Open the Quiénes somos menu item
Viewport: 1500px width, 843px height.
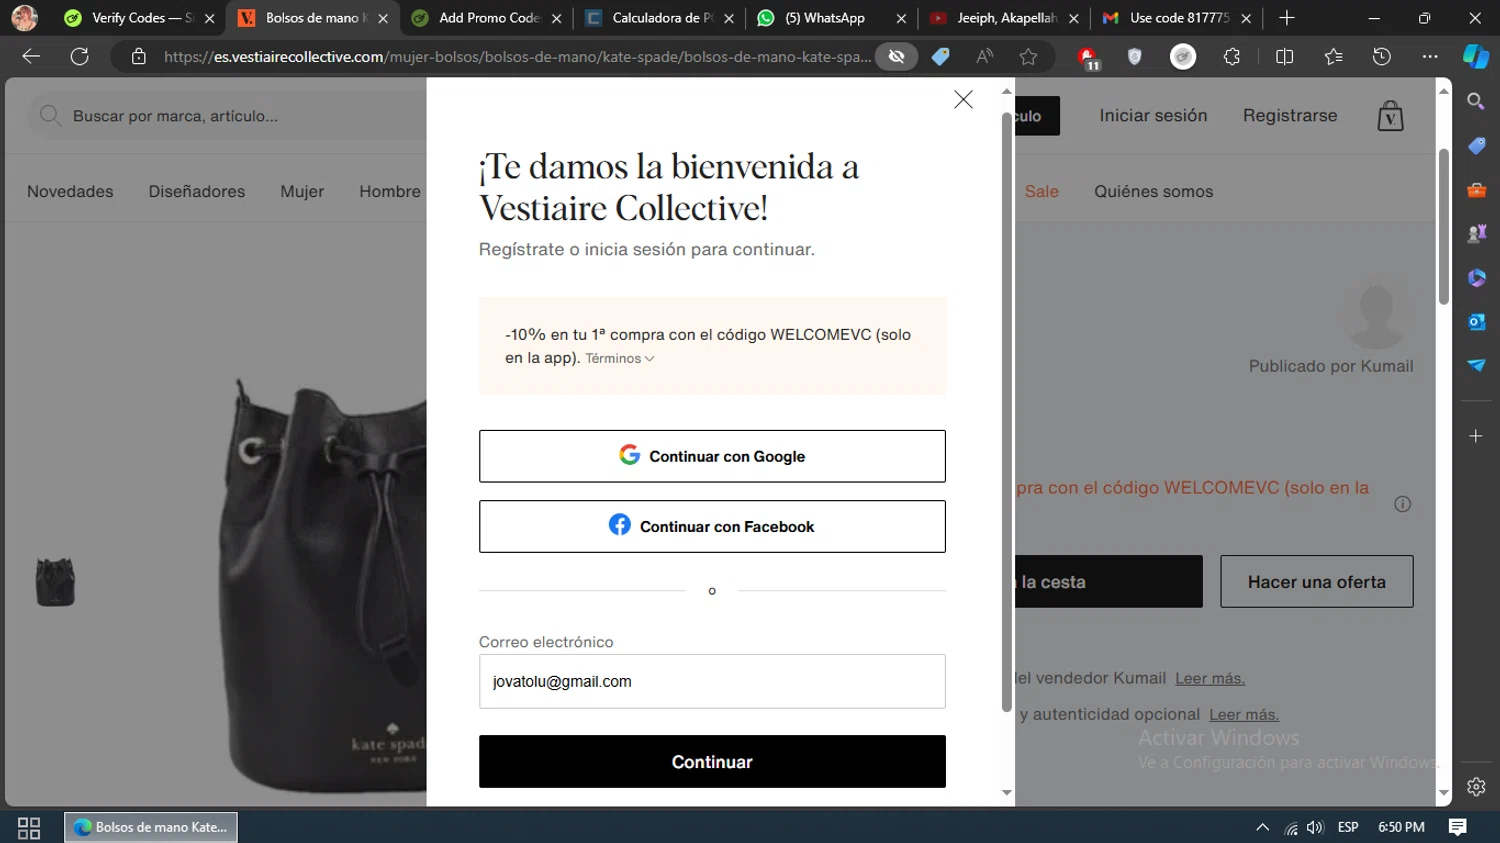coord(1153,191)
